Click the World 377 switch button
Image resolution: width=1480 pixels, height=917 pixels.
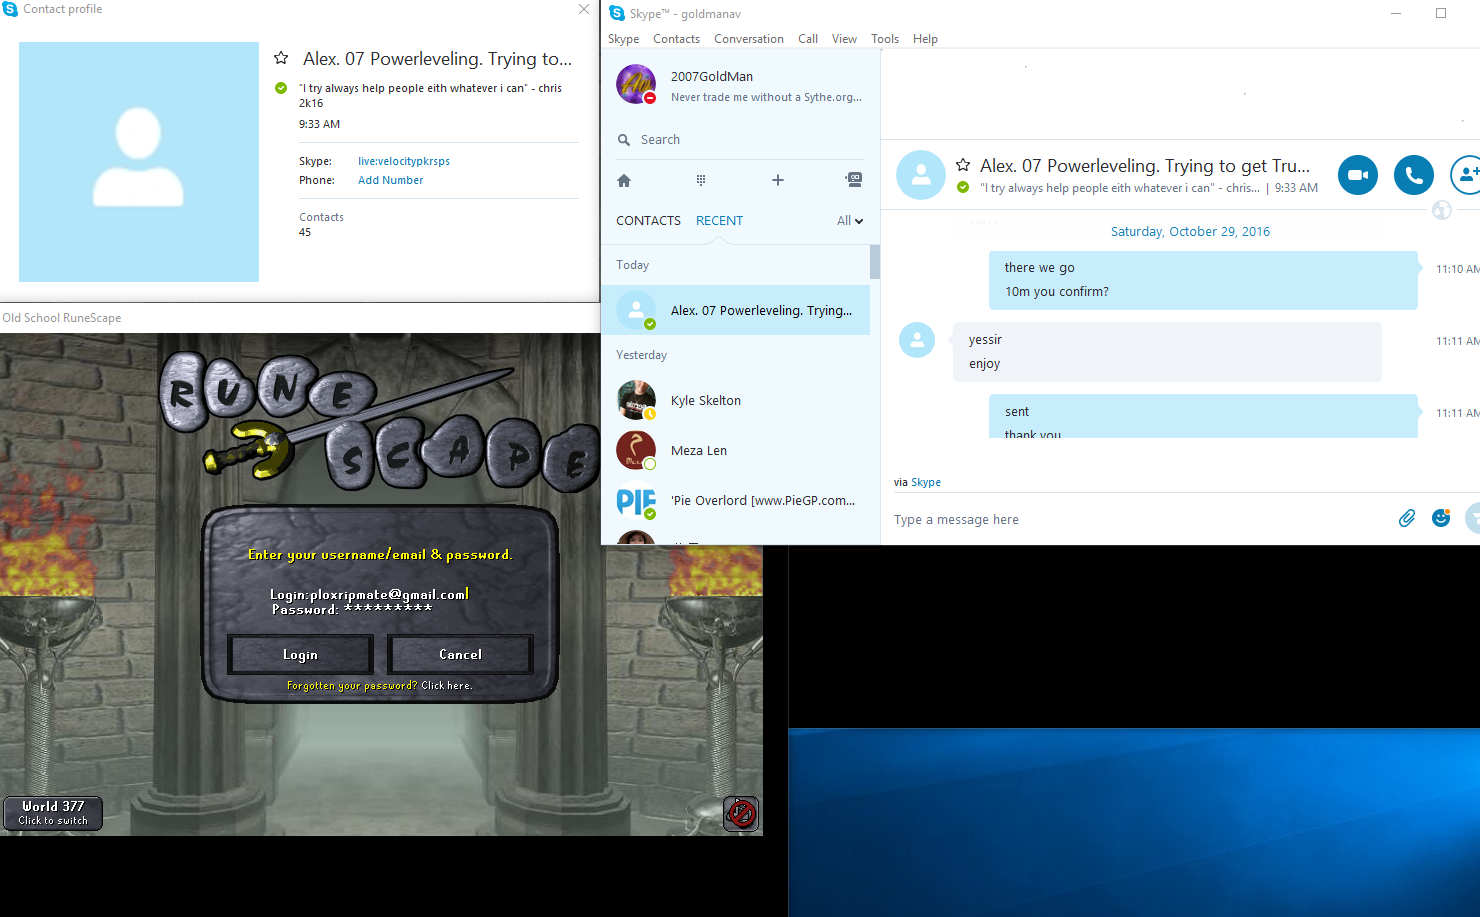[x=53, y=813]
